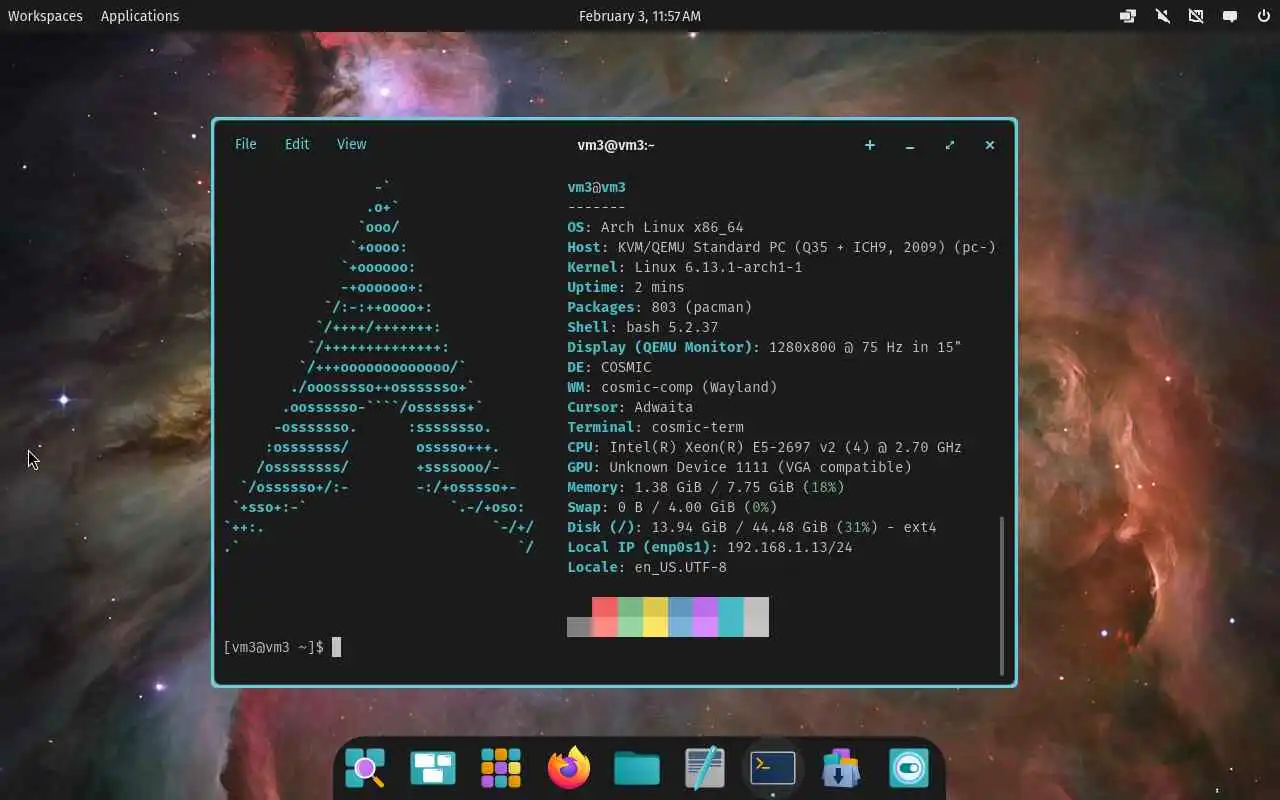
Task: Click the 'GPU: Unknown Device 1111' line
Action: 739,467
